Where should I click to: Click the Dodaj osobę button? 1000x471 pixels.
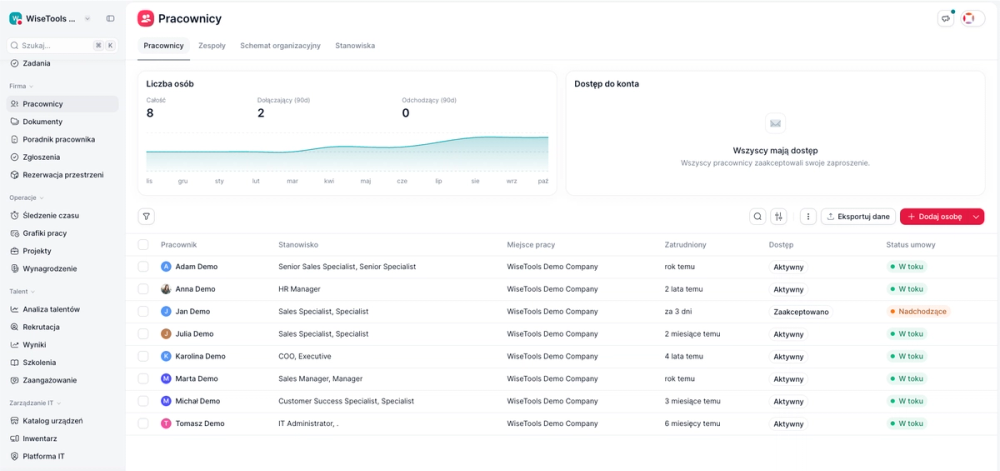pos(934,217)
